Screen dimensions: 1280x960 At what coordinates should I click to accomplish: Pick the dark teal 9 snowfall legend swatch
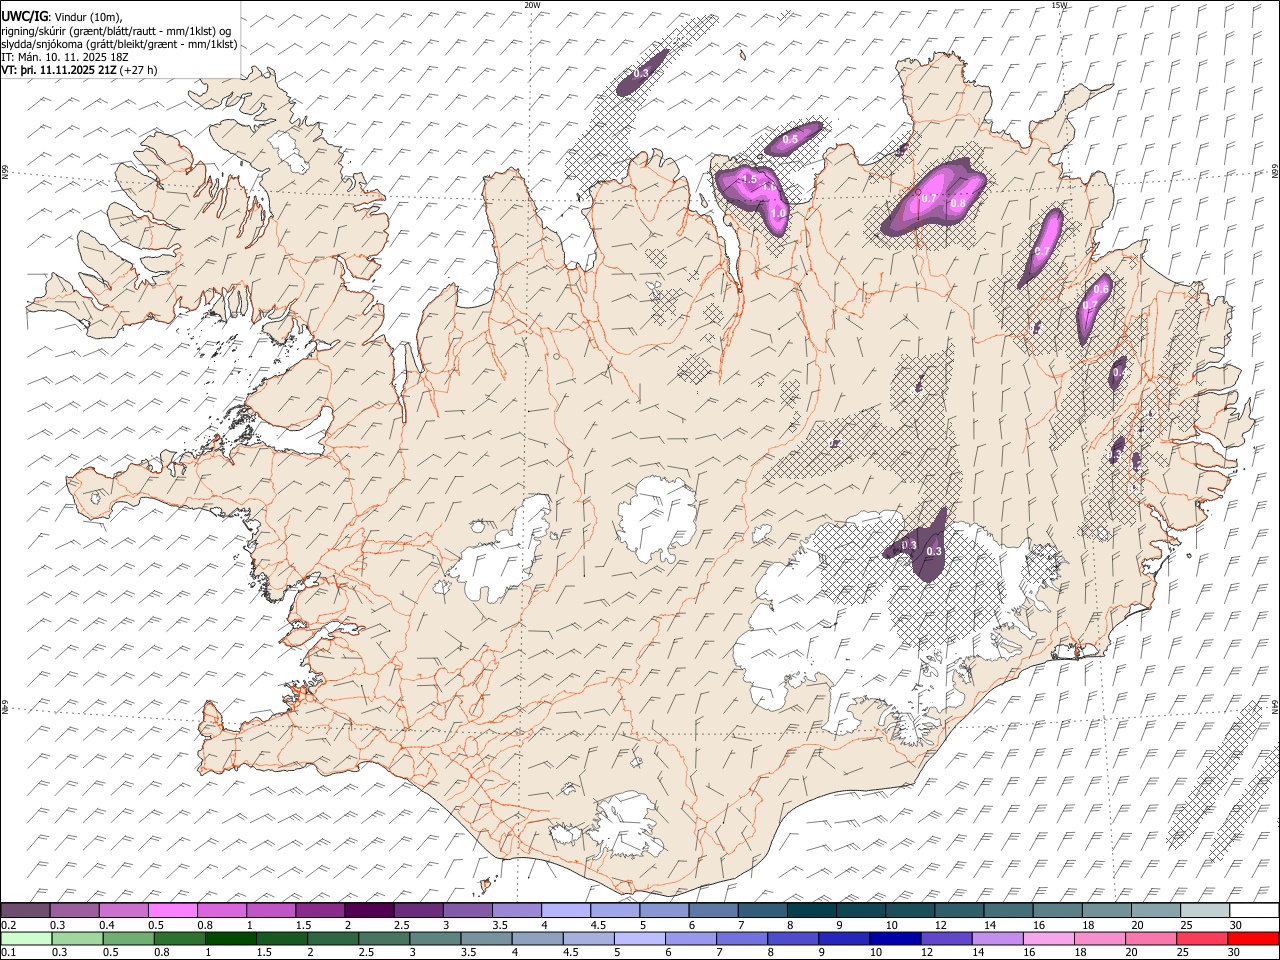(x=859, y=911)
